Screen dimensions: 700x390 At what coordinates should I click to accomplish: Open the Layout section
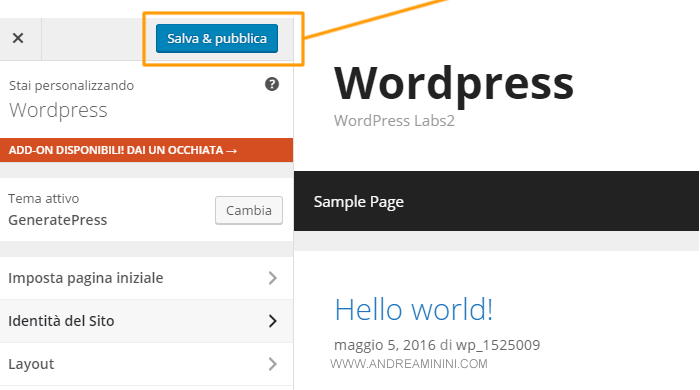point(146,364)
